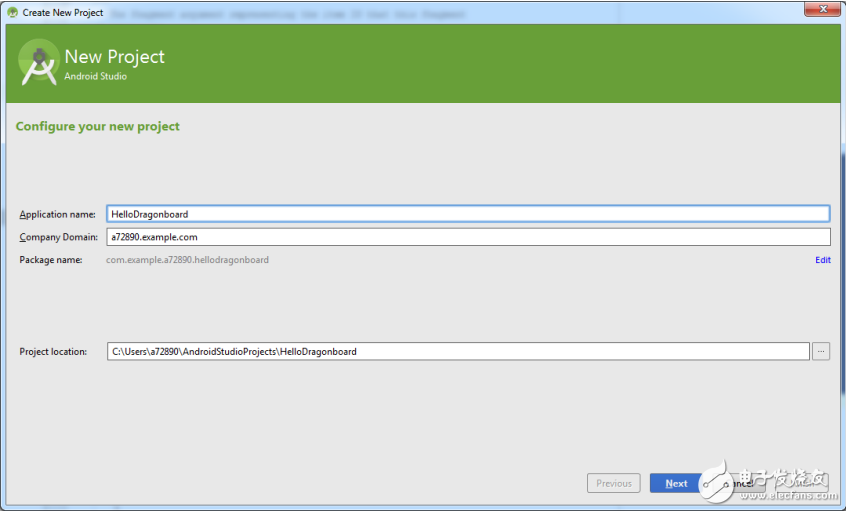Click the New Project header title

(x=114, y=57)
